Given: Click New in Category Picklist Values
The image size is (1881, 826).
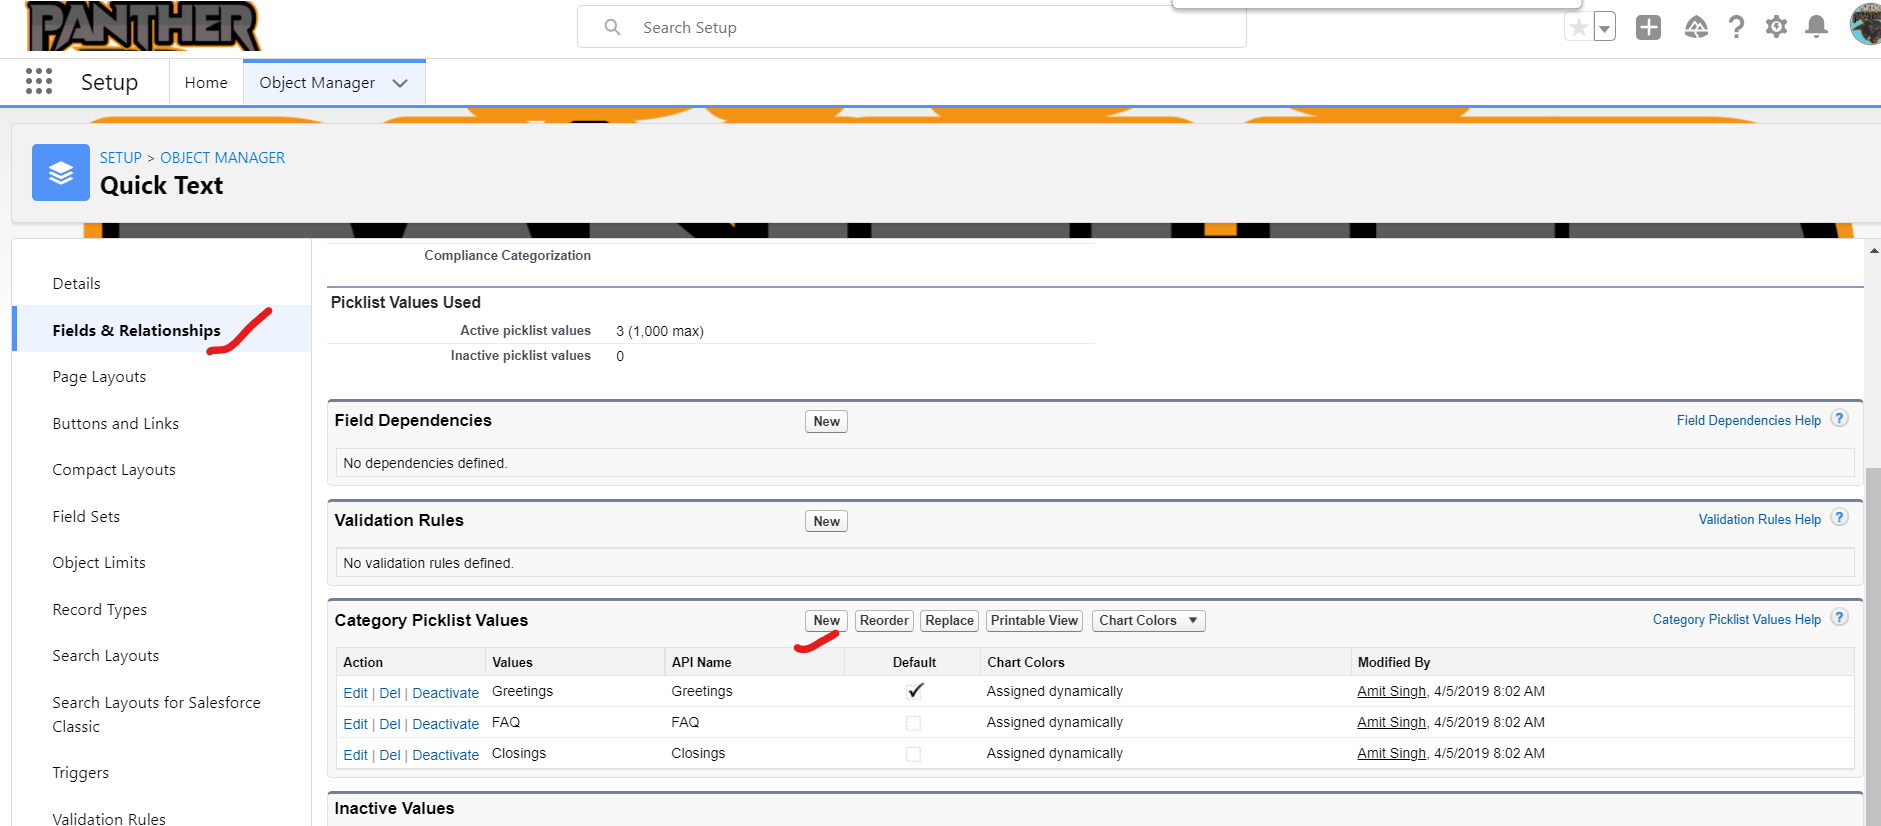Looking at the screenshot, I should pyautogui.click(x=826, y=621).
